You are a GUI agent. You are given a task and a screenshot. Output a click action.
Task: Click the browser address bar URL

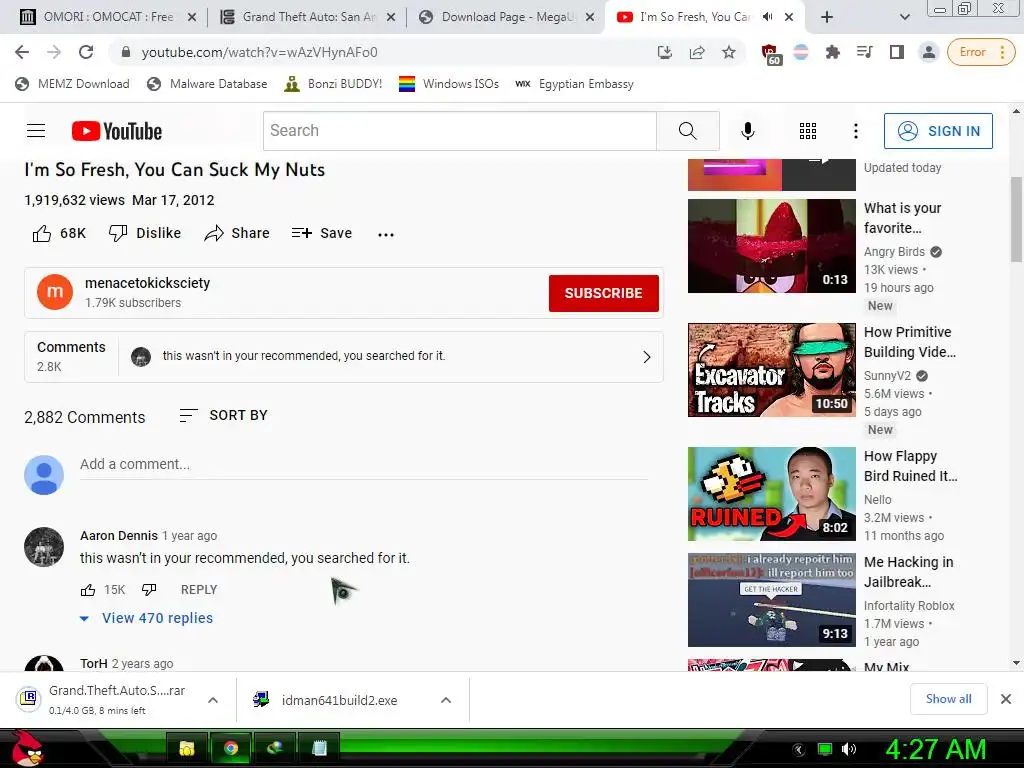click(x=259, y=52)
